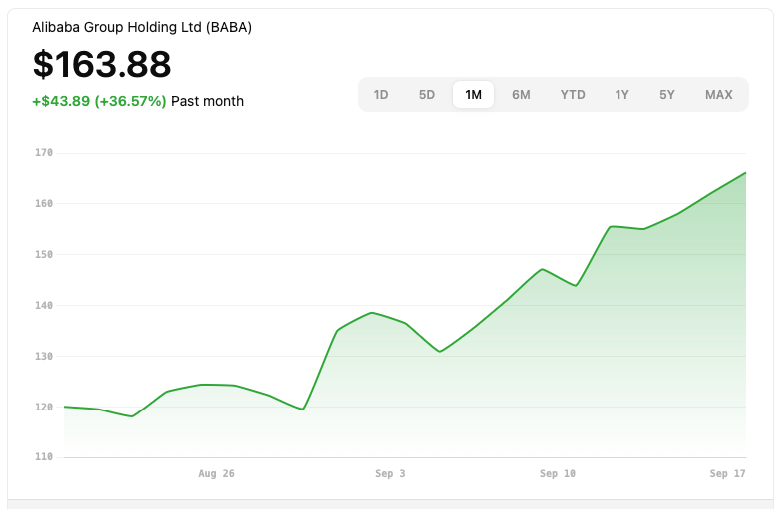Click the Sep 17 x-axis date label

(x=727, y=473)
